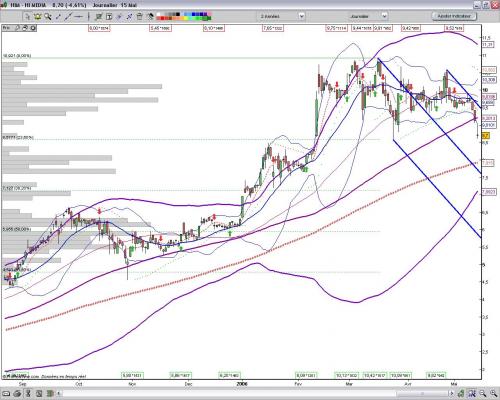Screen dimensions: 500x400
Task: Click the 2006 year label on time axis
Action: 242,384
